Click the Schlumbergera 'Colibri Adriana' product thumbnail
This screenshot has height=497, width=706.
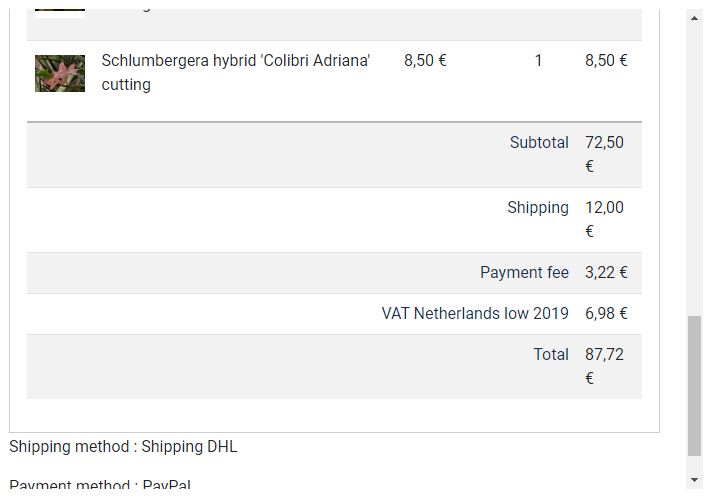click(x=60, y=73)
